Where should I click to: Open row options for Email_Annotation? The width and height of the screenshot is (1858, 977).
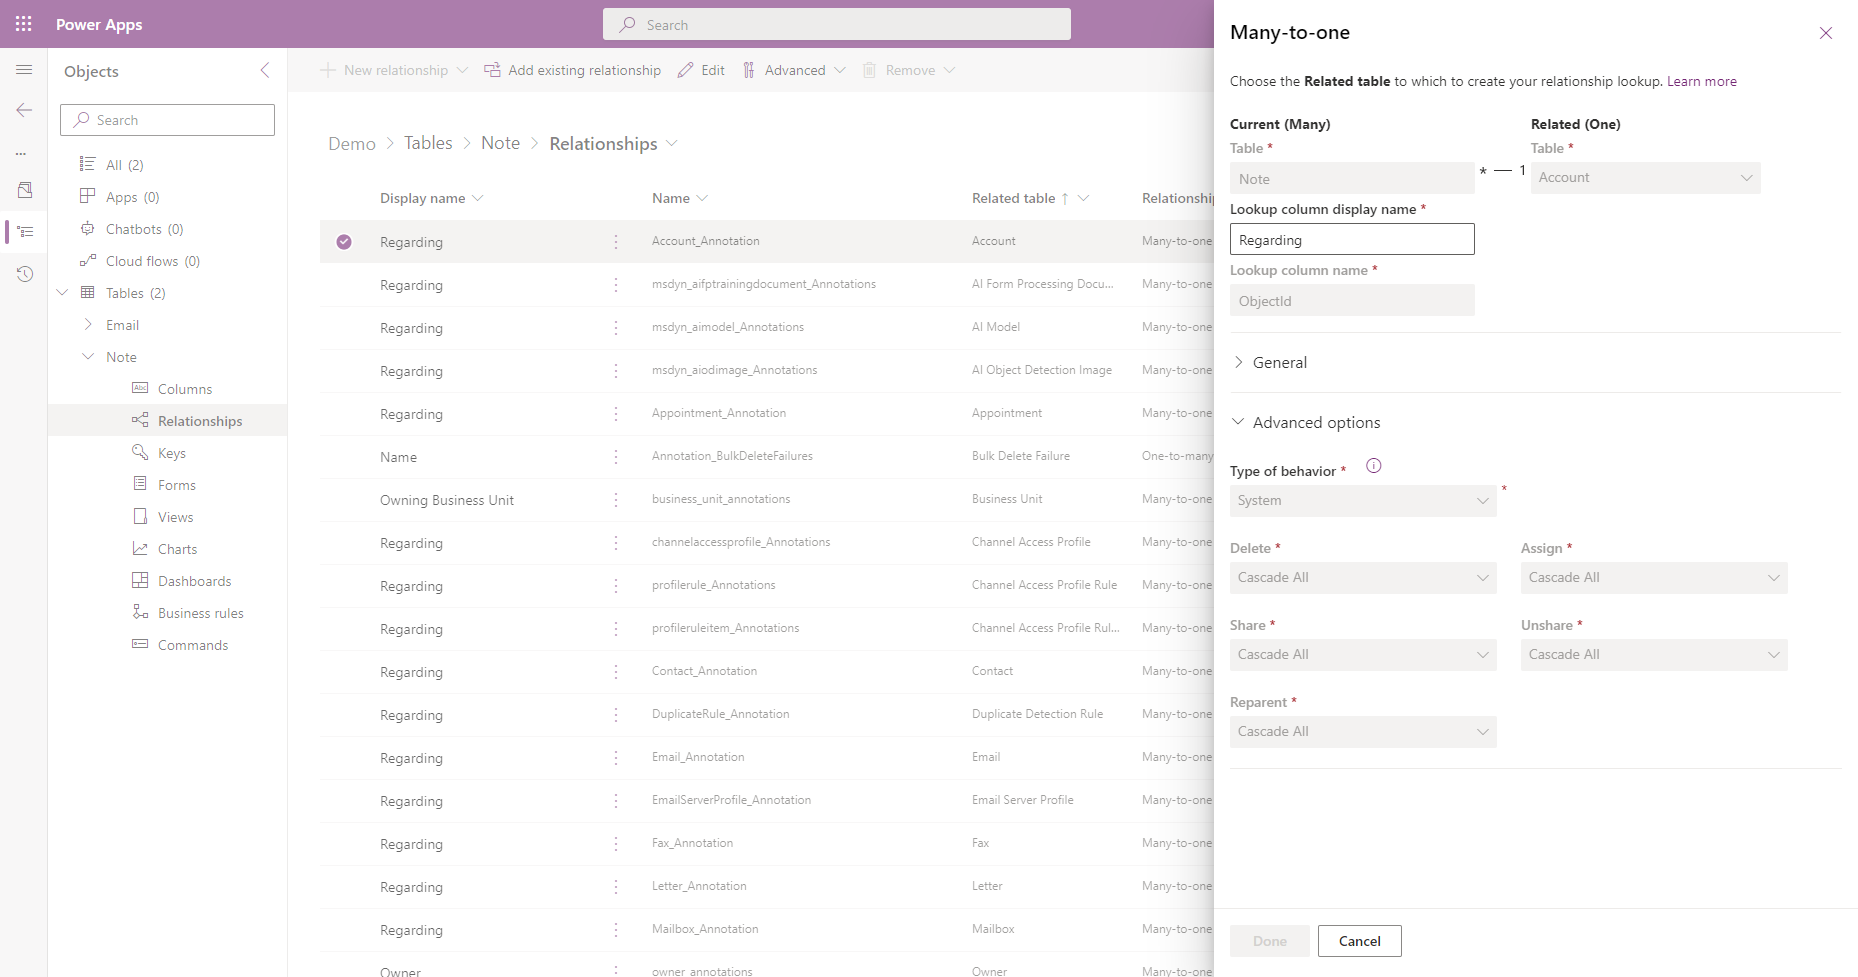tap(616, 758)
